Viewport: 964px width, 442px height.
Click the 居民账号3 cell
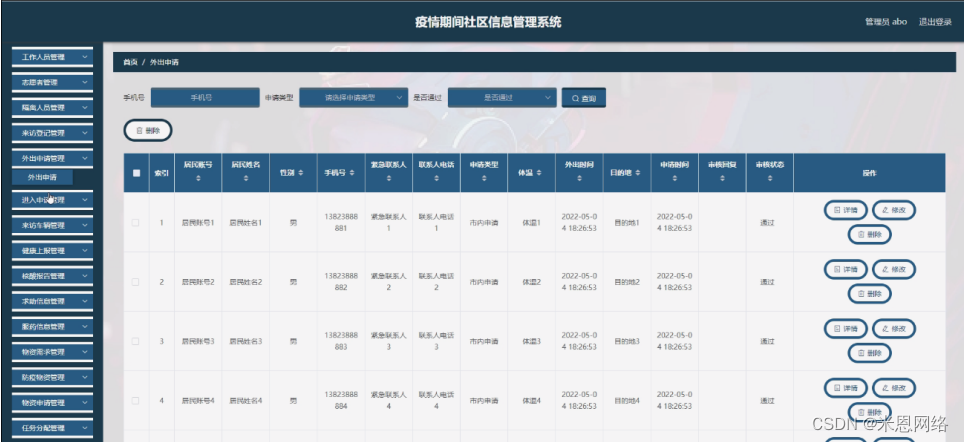click(198, 341)
